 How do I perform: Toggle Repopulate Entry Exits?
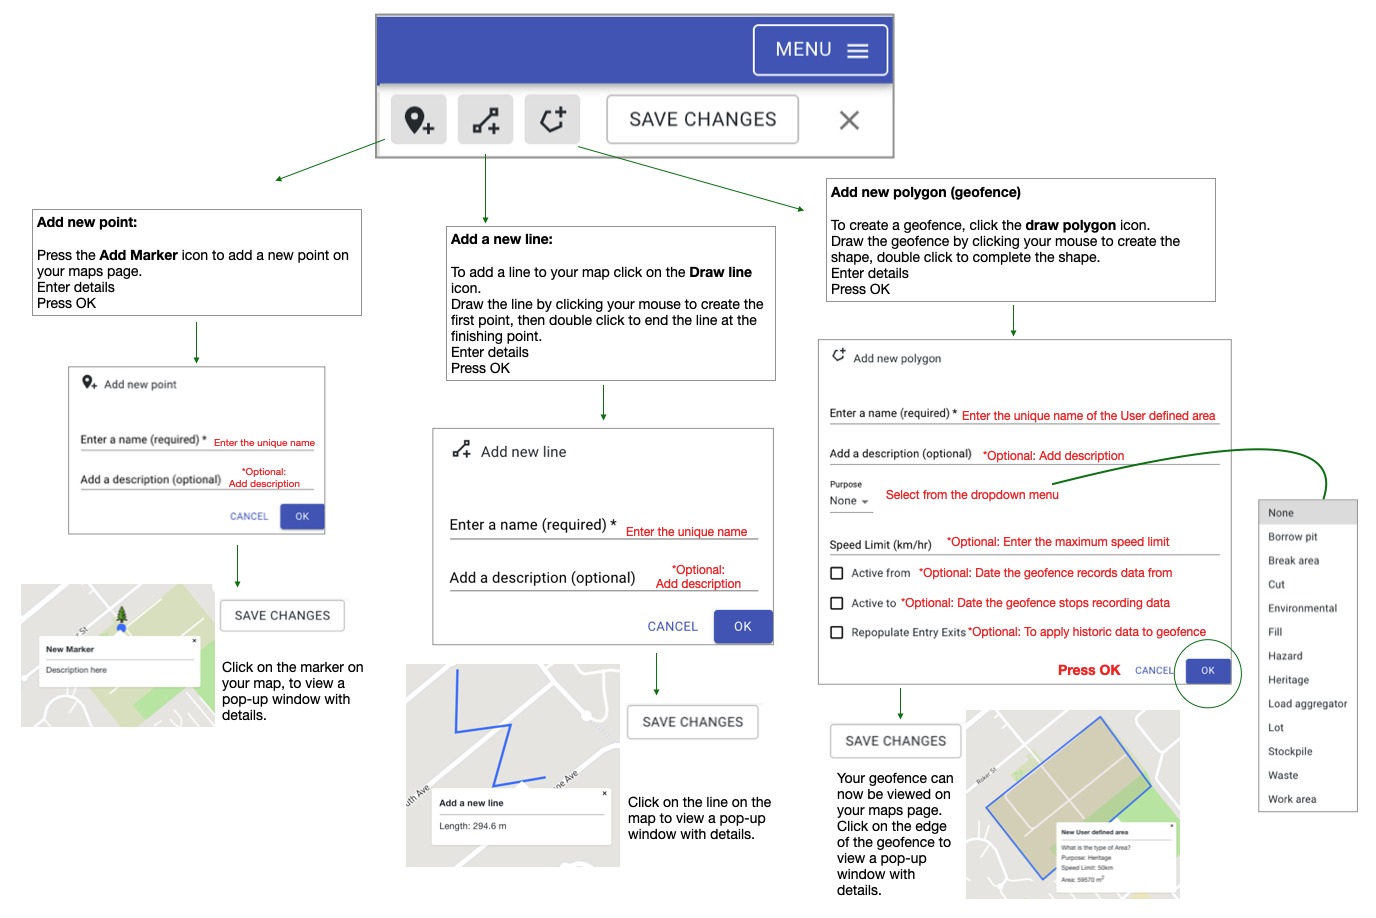836,632
